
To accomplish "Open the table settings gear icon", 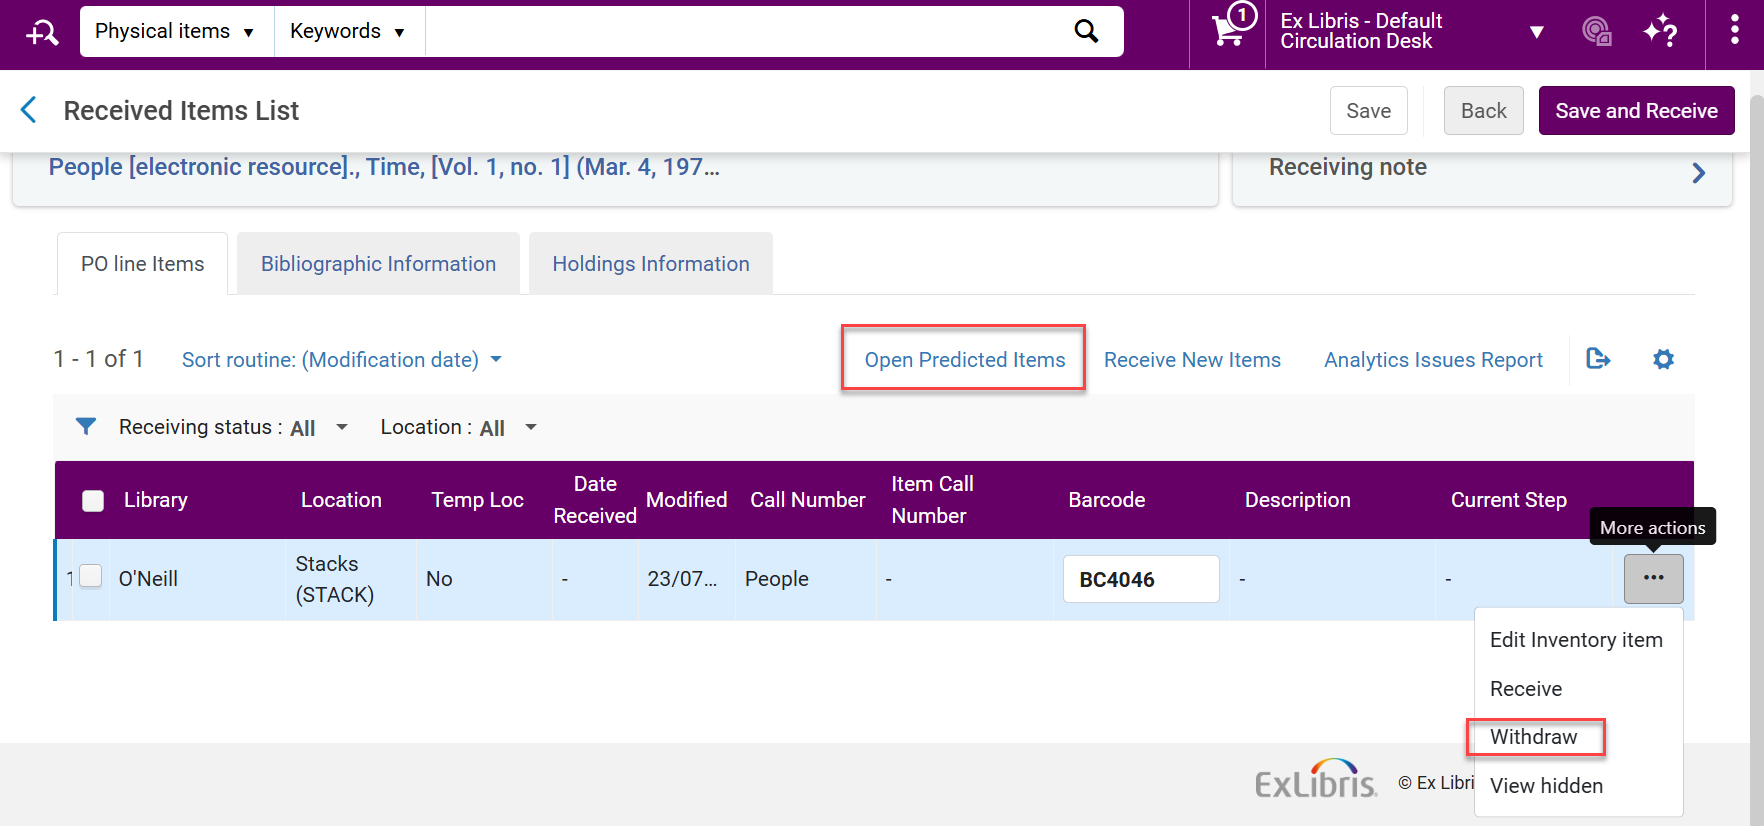I will 1663,359.
